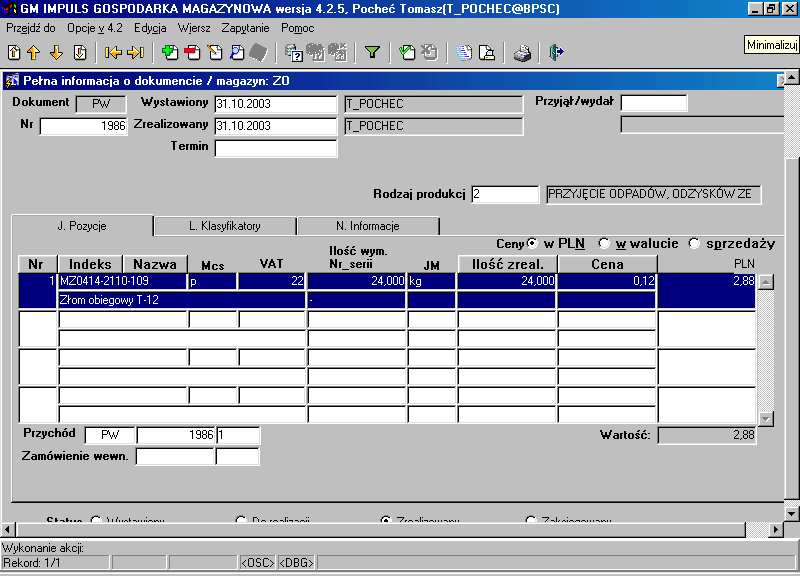
Task: Click the greyed-out eraser icon
Action: [x=259, y=52]
